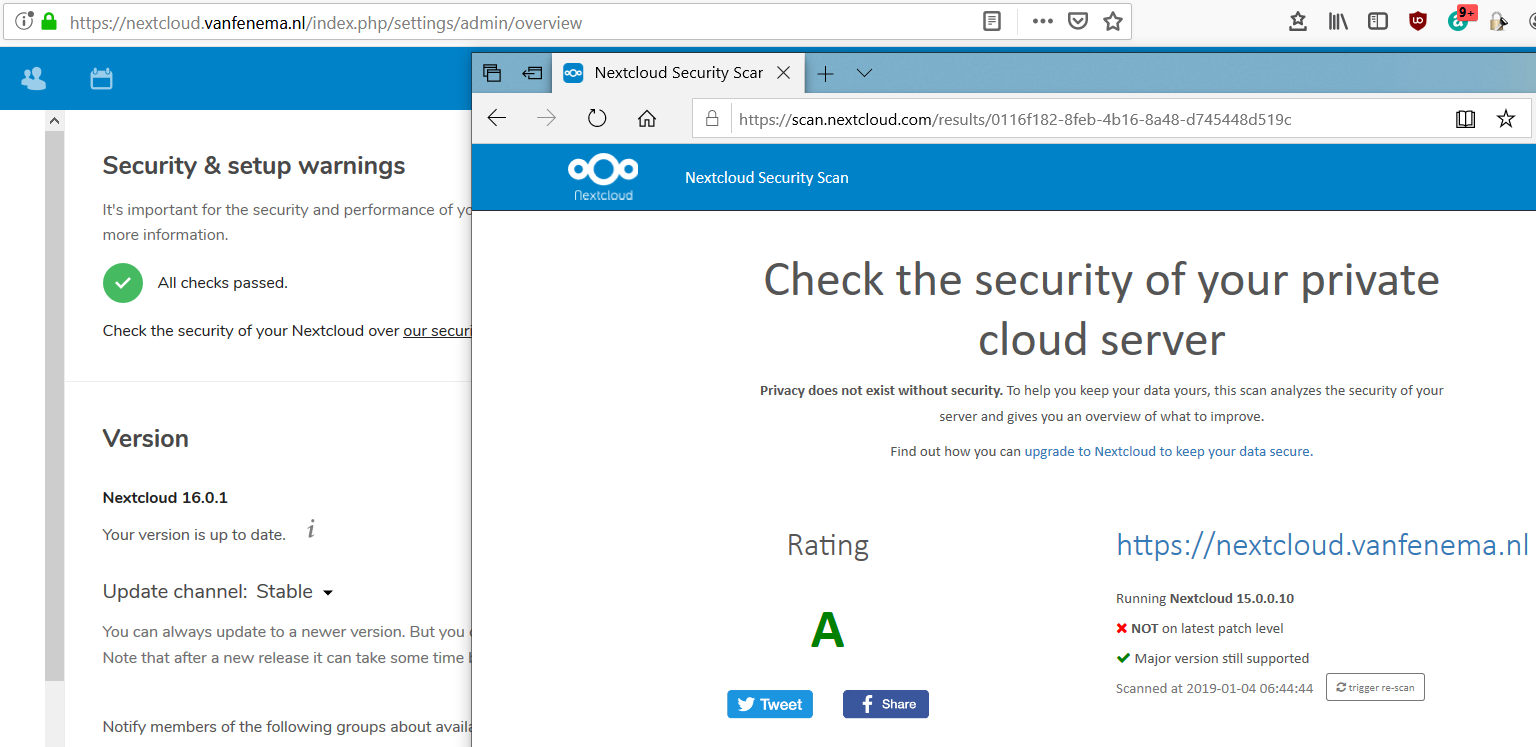Open Firefox bookmarks menu star-tray icon
Screen dimensions: 1536x747
click(x=1298, y=21)
